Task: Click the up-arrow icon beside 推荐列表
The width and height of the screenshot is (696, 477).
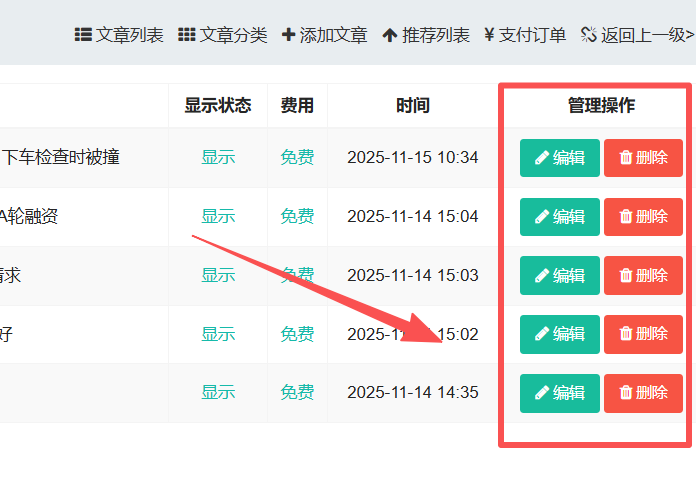Action: (390, 35)
